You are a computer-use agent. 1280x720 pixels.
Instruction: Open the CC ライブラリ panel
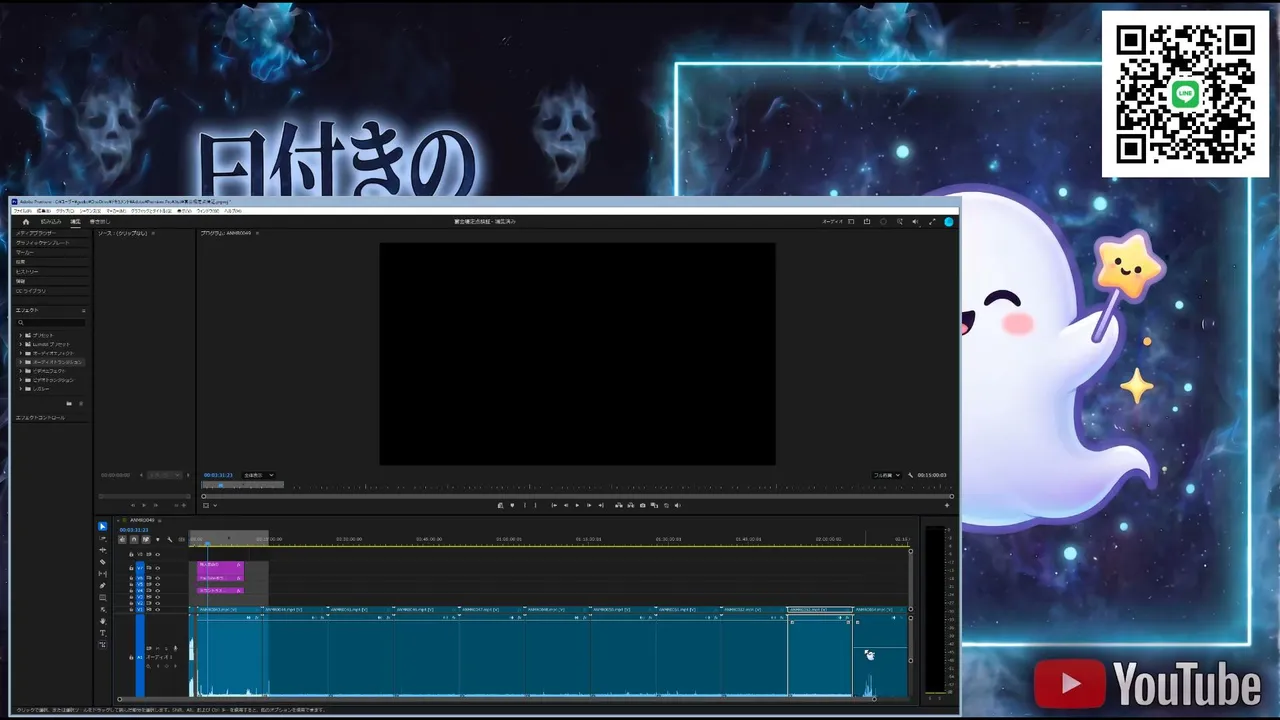pyautogui.click(x=30, y=291)
